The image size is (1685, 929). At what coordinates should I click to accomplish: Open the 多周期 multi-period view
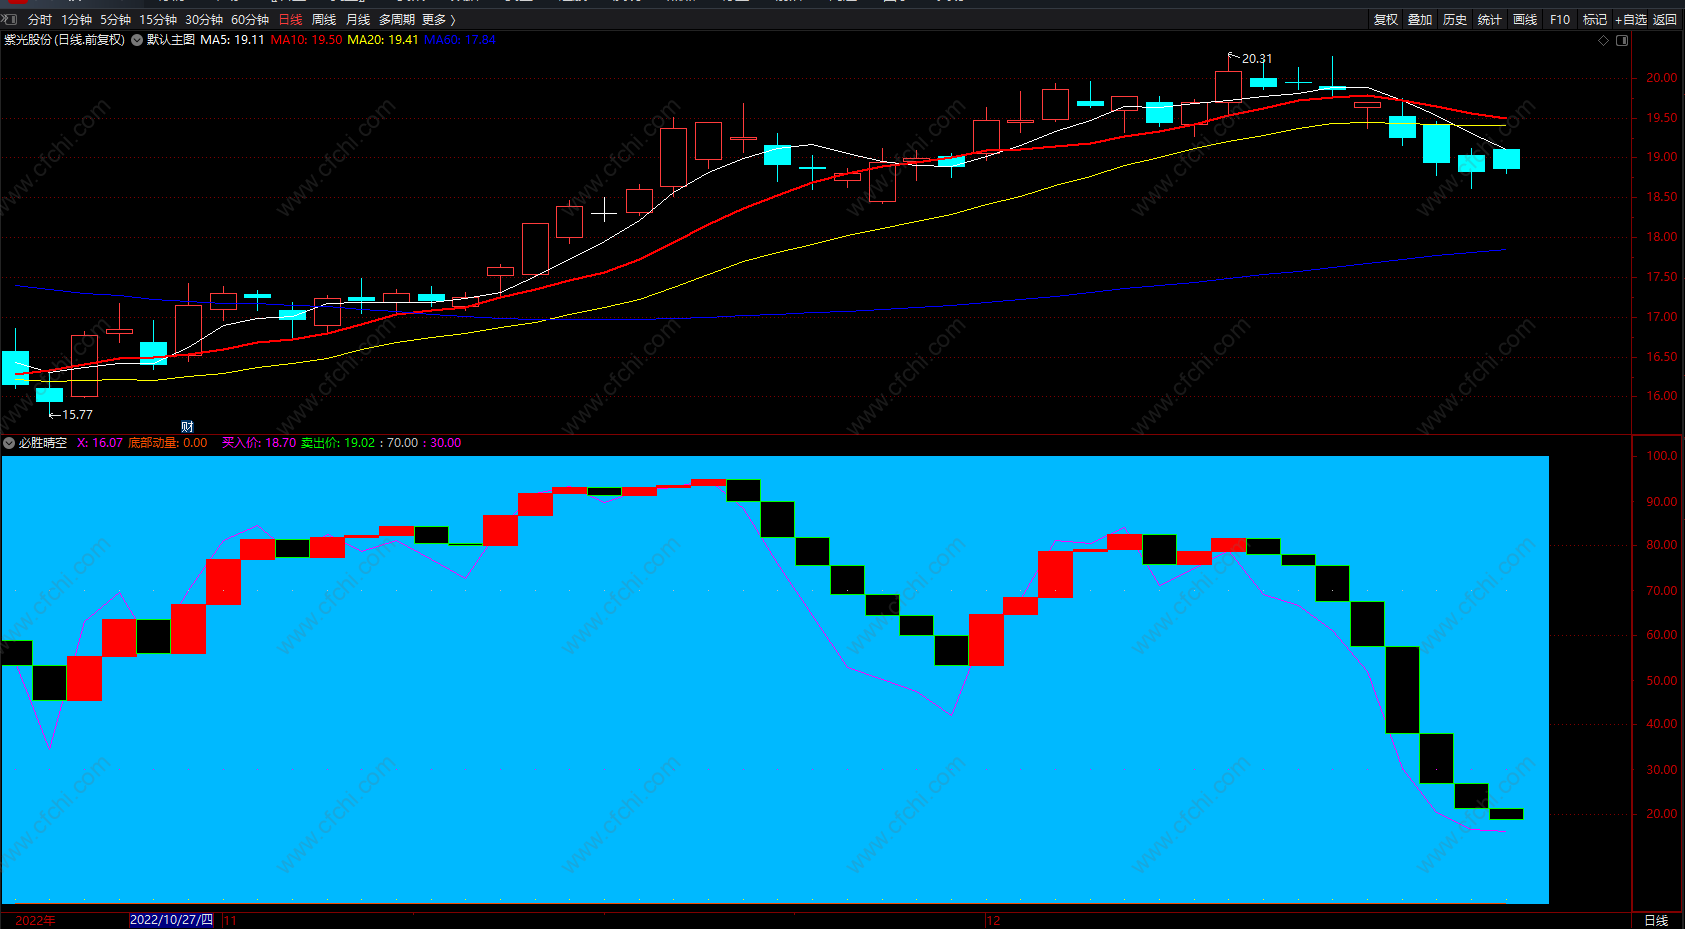click(x=396, y=20)
